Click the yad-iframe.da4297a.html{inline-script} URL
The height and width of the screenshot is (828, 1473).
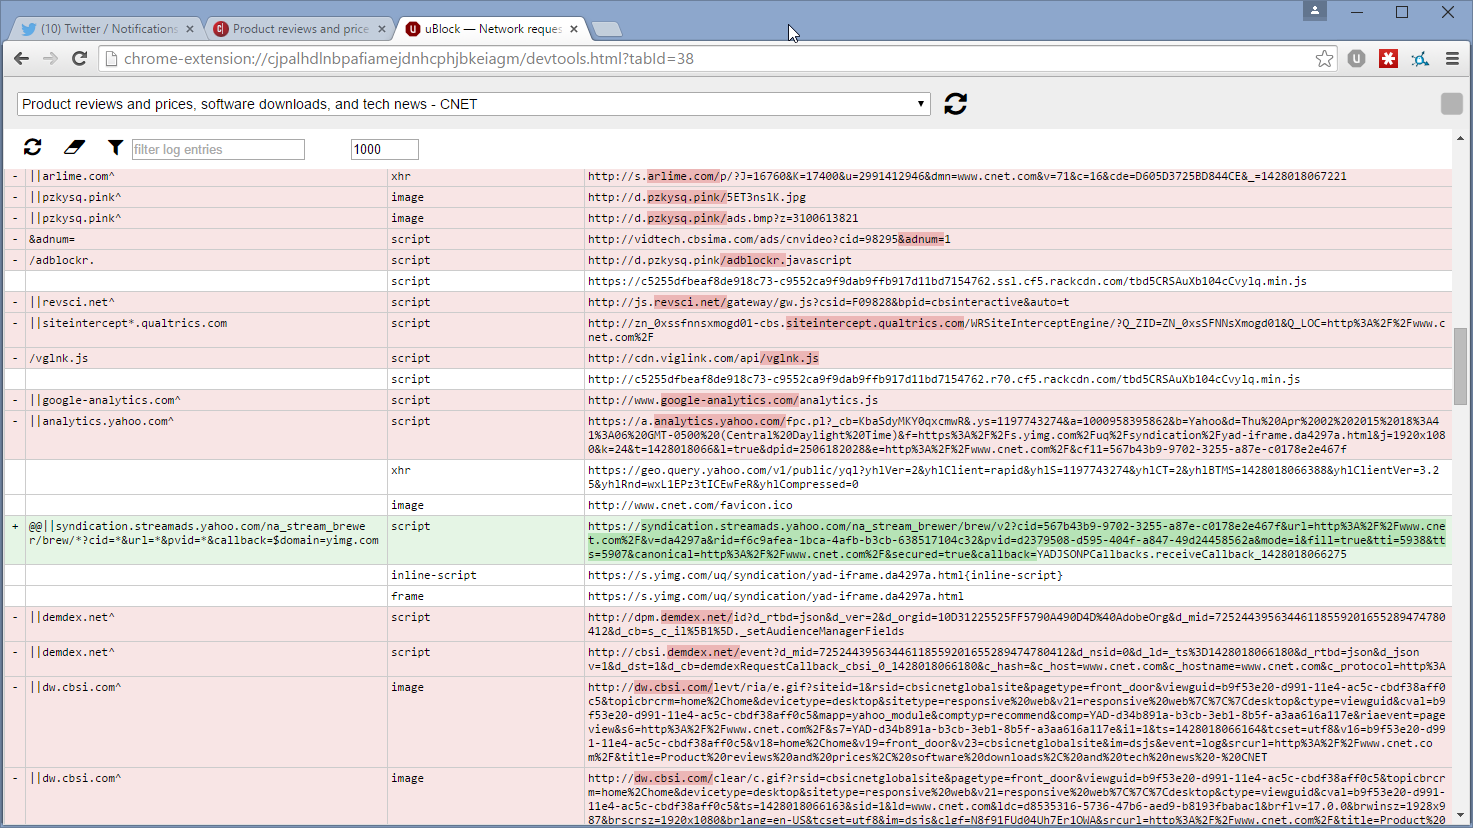(x=825, y=575)
